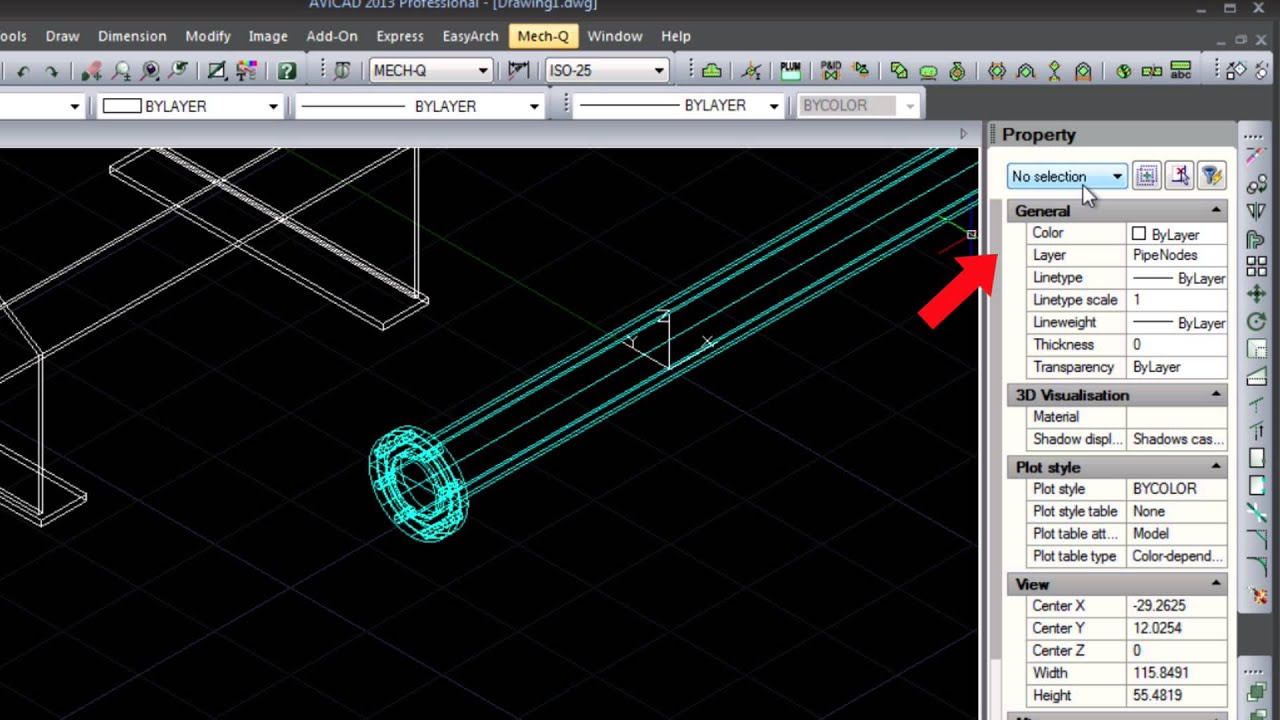Viewport: 1280px width, 720px height.
Task: Collapse the Plot style section
Action: 1216,467
